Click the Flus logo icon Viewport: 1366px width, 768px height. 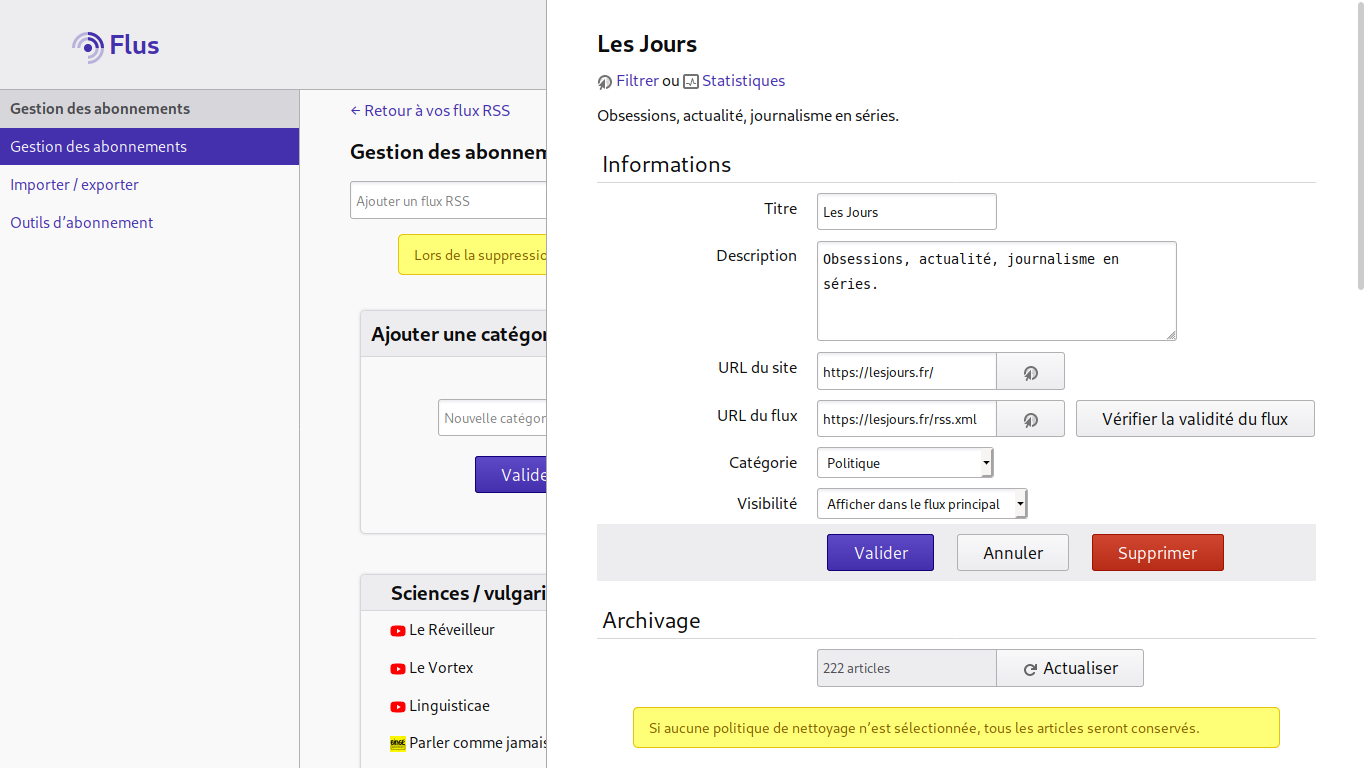(86, 45)
